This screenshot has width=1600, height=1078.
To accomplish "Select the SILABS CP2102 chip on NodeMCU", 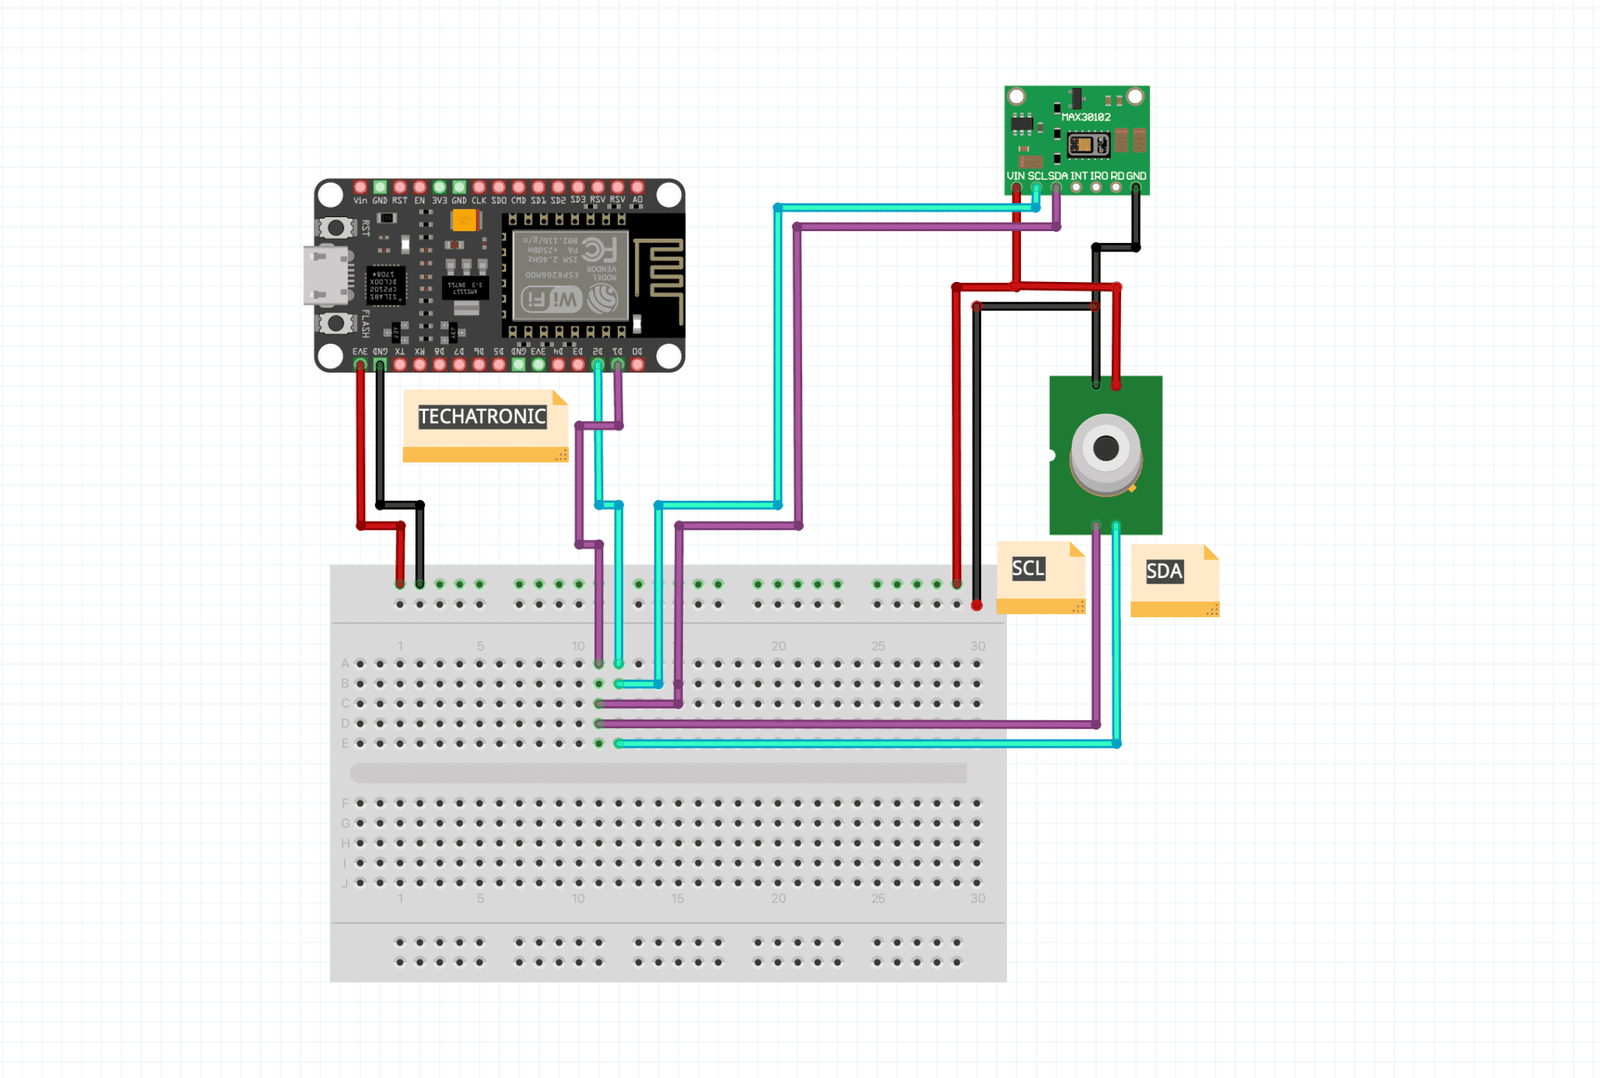I will pos(386,286).
